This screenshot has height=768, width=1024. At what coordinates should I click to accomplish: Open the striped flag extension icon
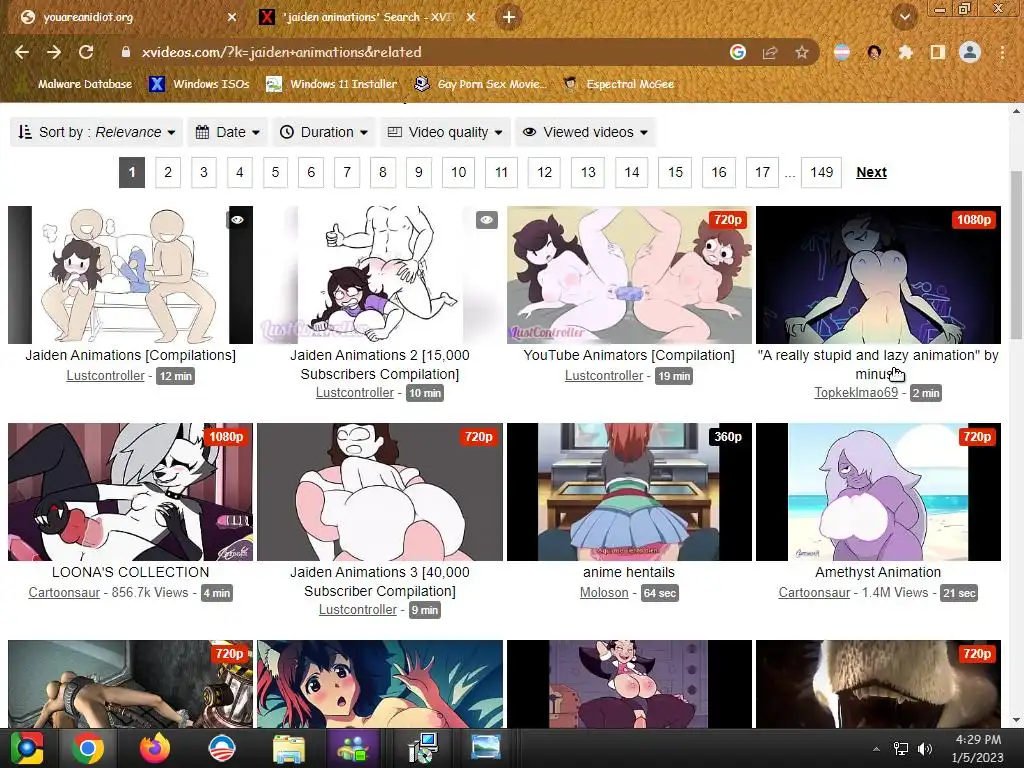pyautogui.click(x=842, y=52)
